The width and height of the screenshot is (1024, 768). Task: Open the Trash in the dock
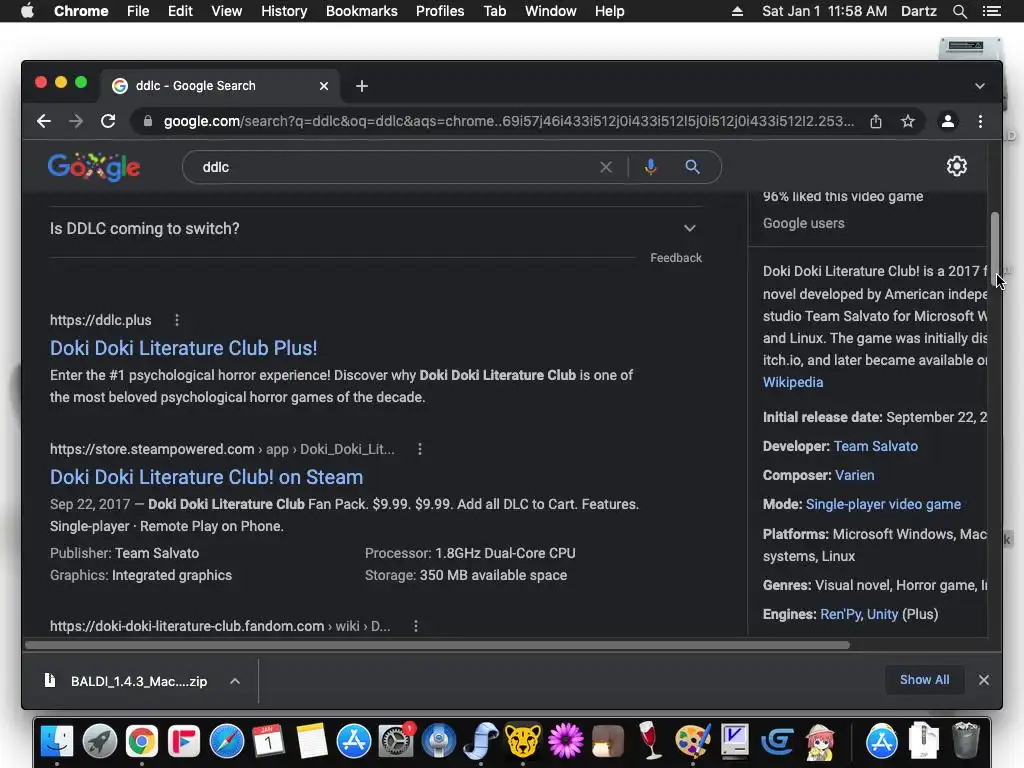click(x=966, y=741)
